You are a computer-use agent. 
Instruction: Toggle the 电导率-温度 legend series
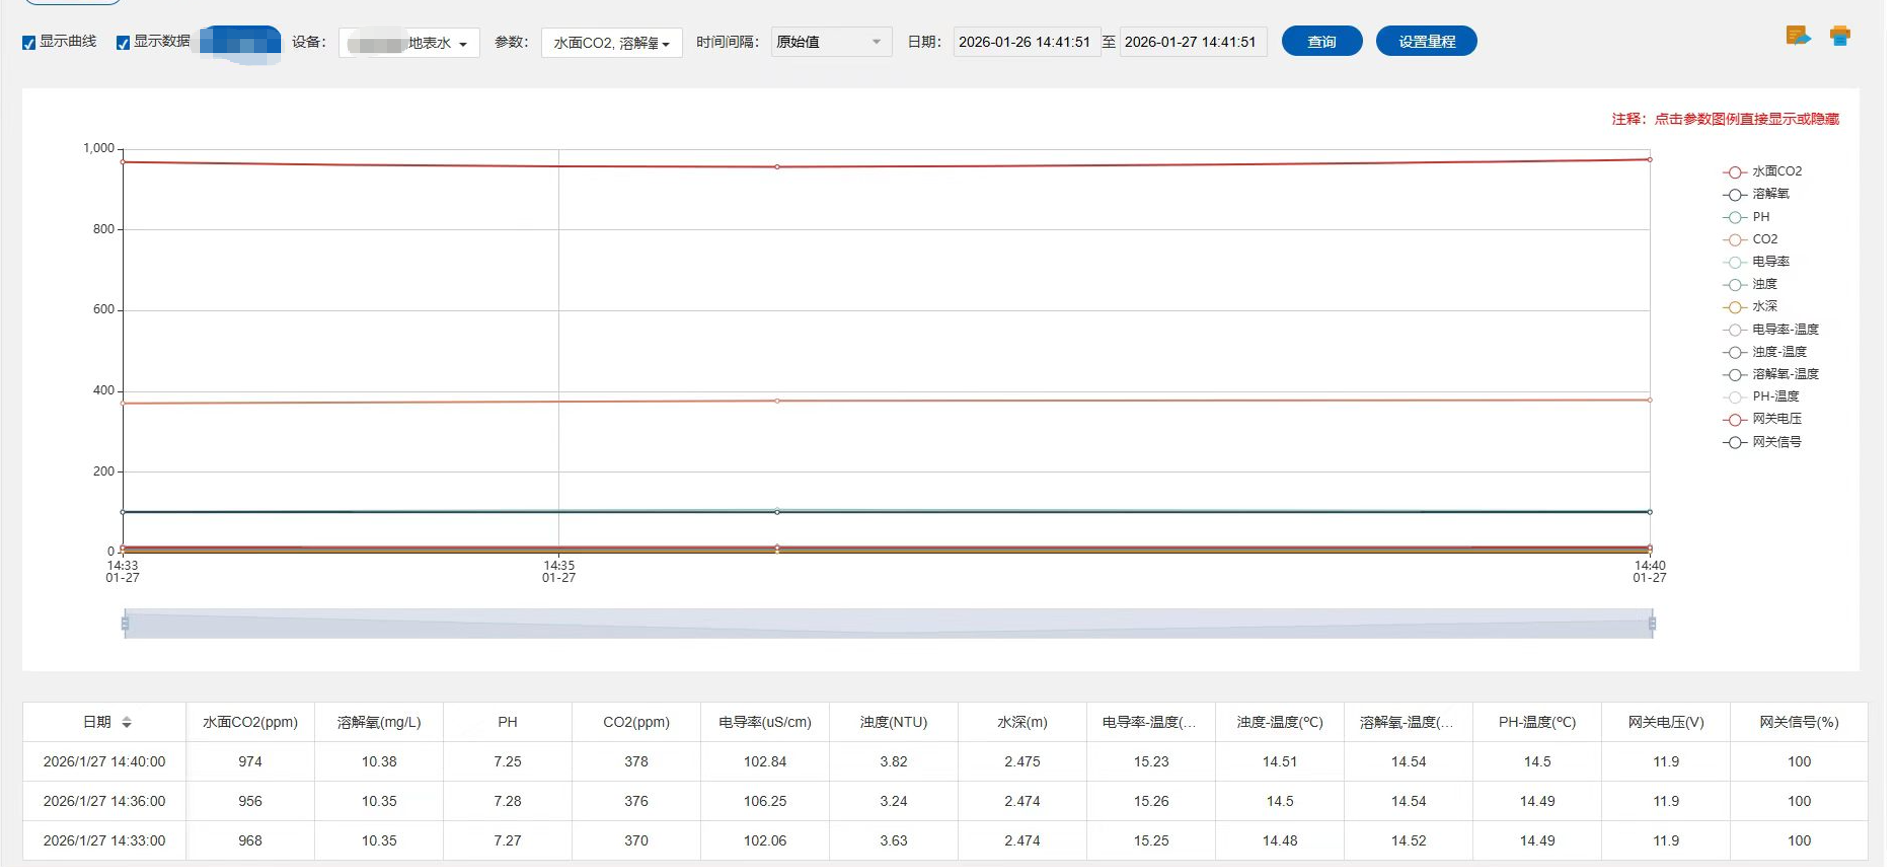[x=1772, y=329]
